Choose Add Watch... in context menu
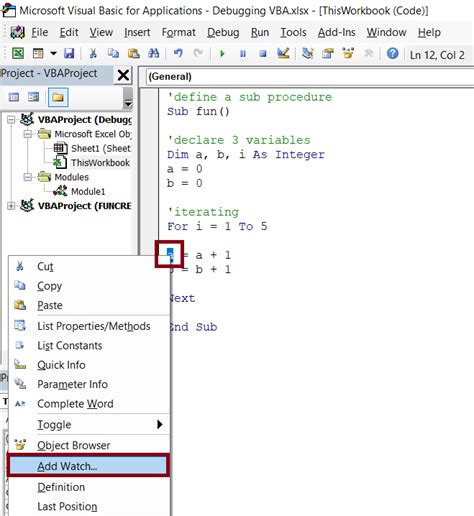 point(88,466)
